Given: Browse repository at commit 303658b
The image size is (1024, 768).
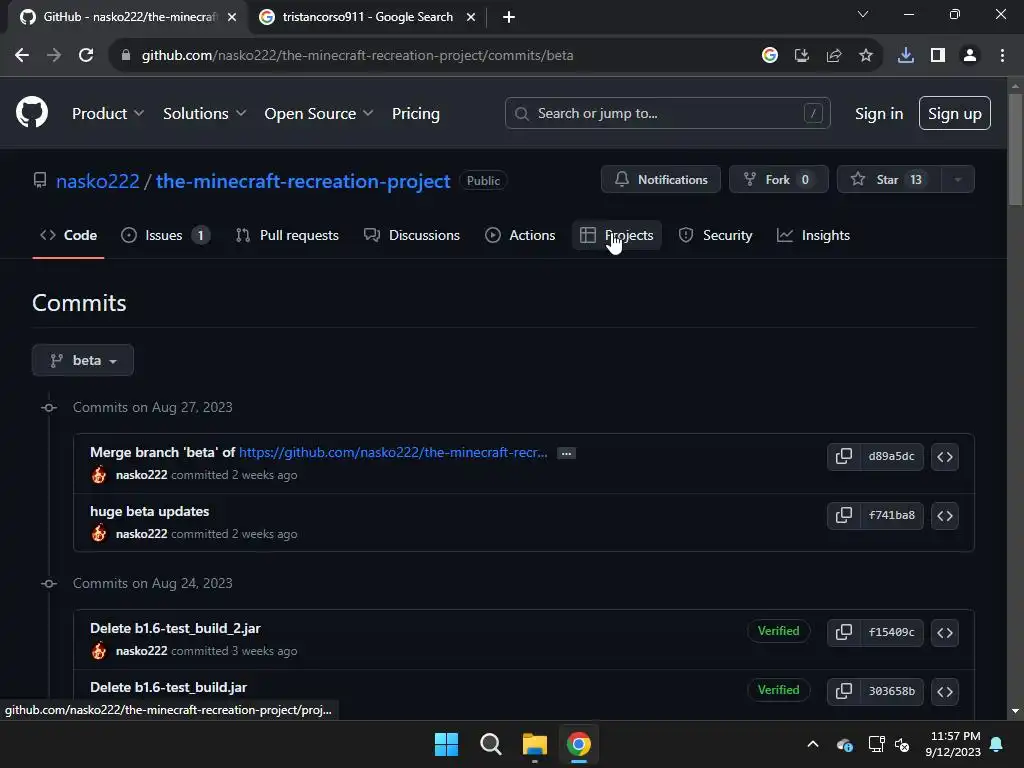Looking at the screenshot, I should coord(944,691).
